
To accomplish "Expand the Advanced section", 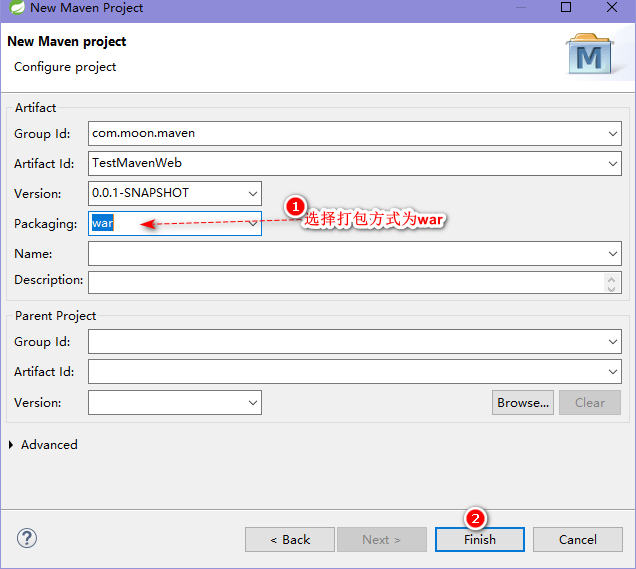I will click(11, 445).
